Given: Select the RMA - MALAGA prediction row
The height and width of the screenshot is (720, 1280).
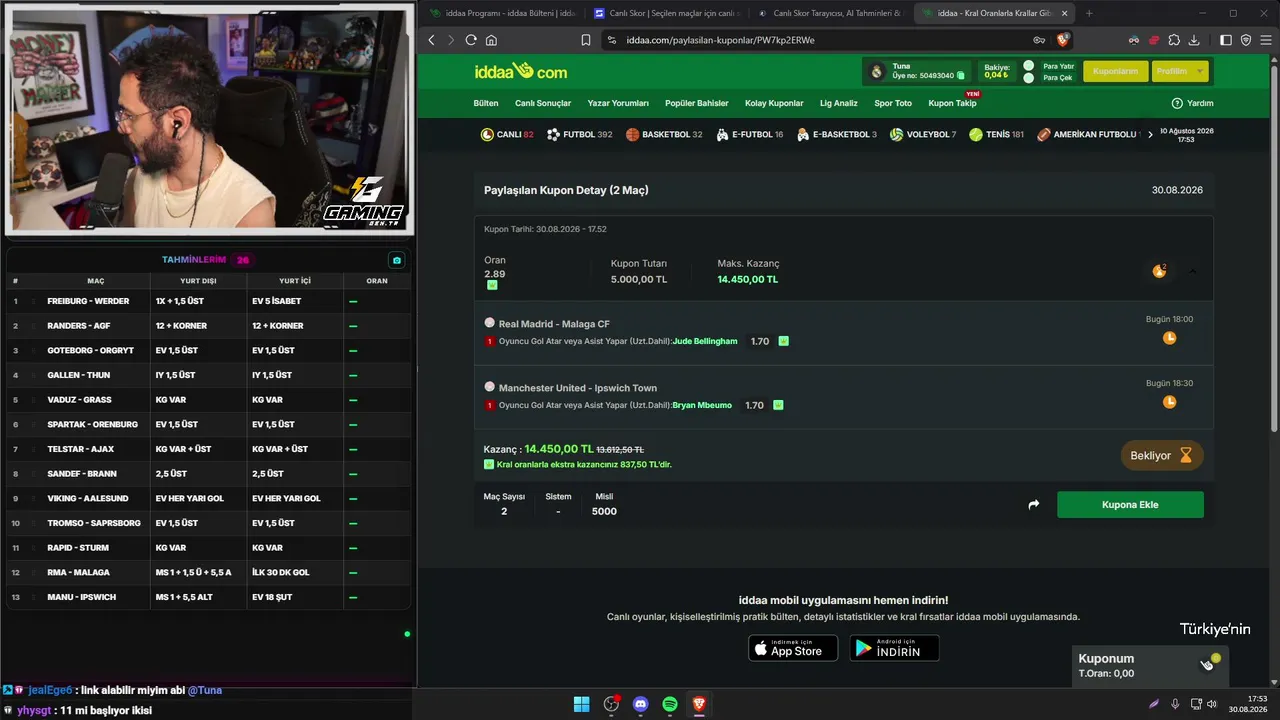Looking at the screenshot, I should (x=208, y=572).
